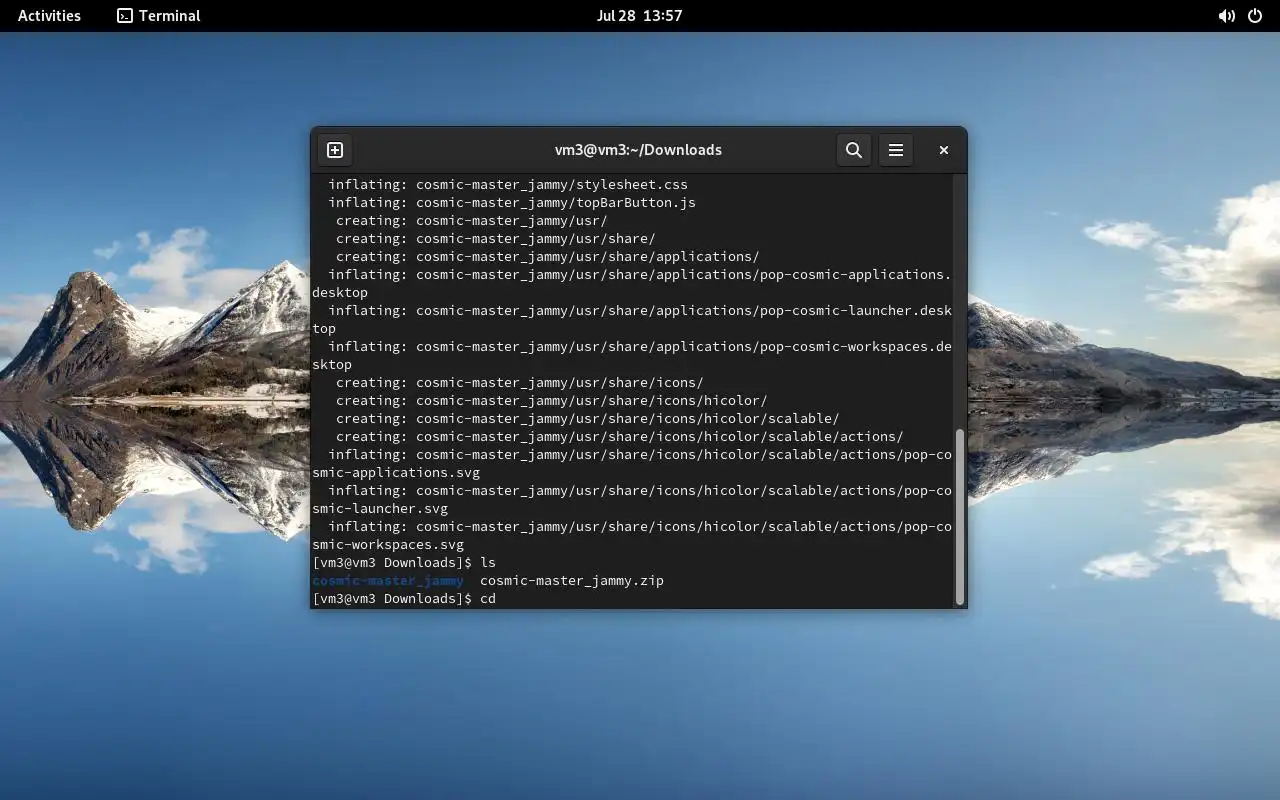This screenshot has width=1280, height=800.
Task: Click the line creating hicolor/scalable/actions/
Action: (620, 437)
